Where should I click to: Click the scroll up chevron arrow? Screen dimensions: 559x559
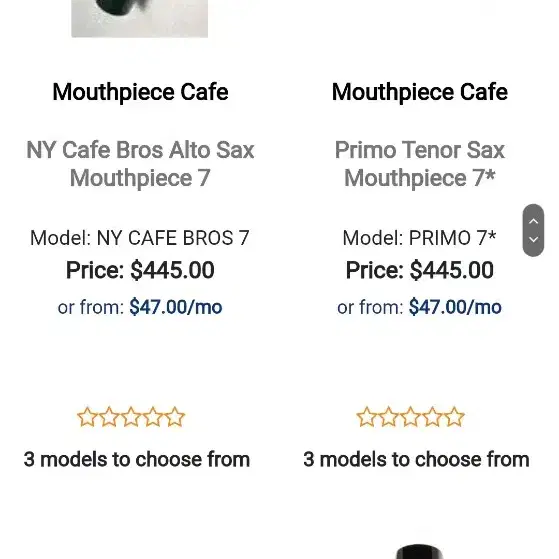533,221
